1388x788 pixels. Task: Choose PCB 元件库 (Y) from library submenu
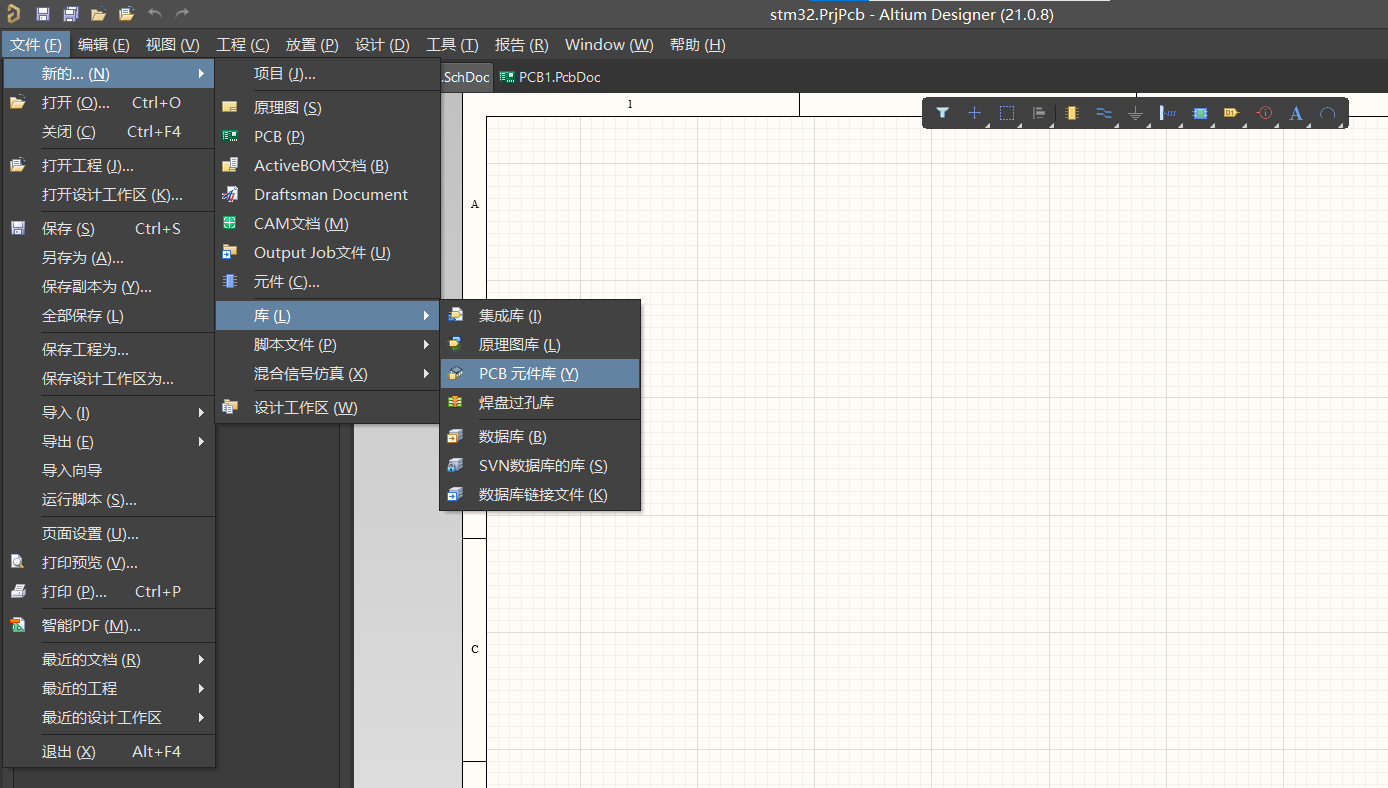tap(540, 374)
